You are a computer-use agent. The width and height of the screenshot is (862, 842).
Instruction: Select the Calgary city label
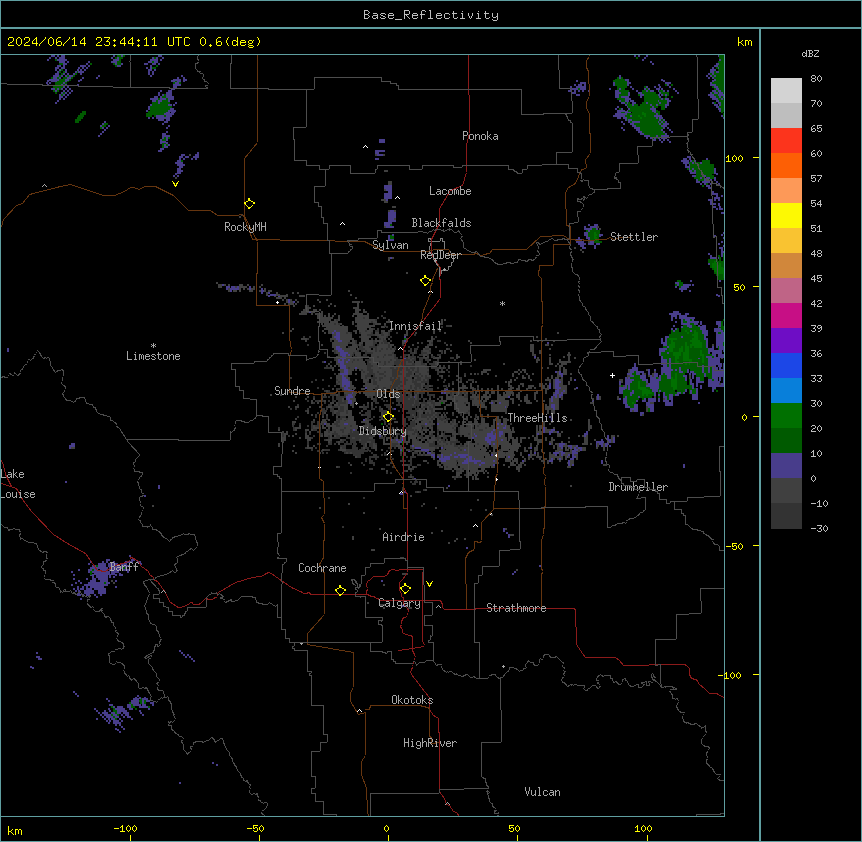coord(400,603)
